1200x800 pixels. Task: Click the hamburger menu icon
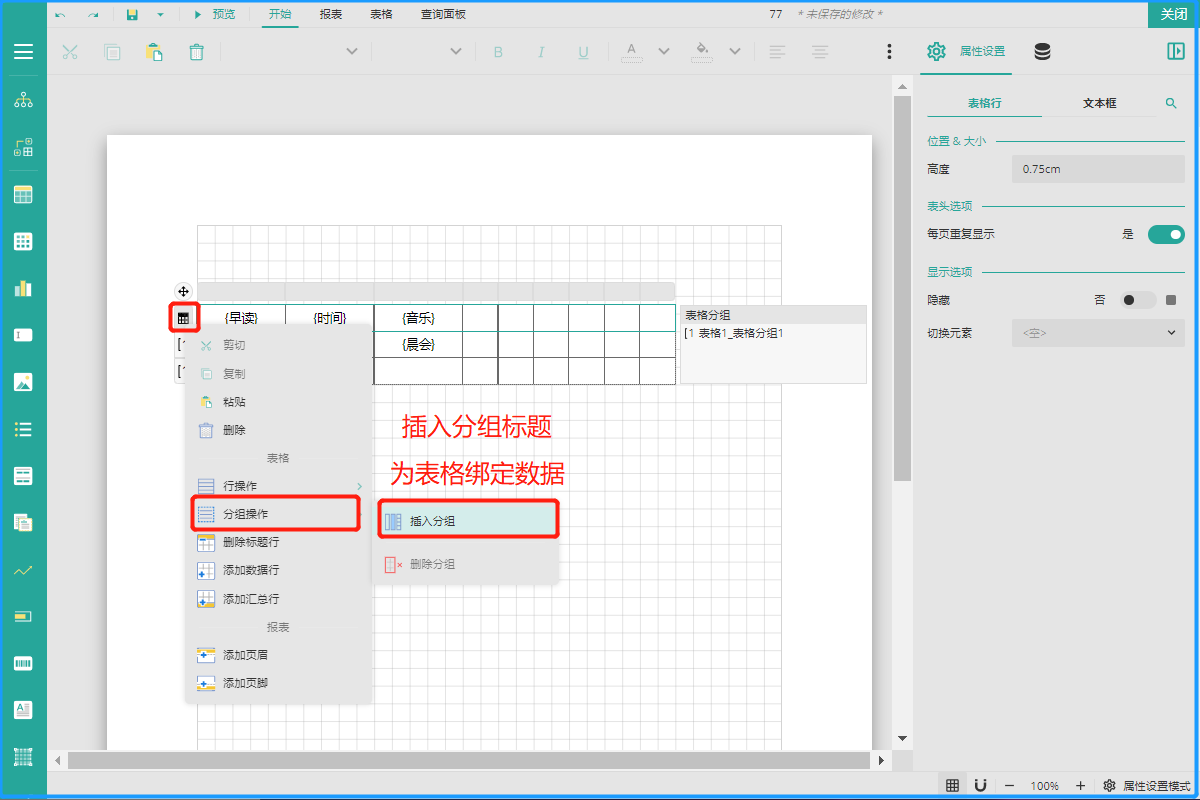(23, 52)
